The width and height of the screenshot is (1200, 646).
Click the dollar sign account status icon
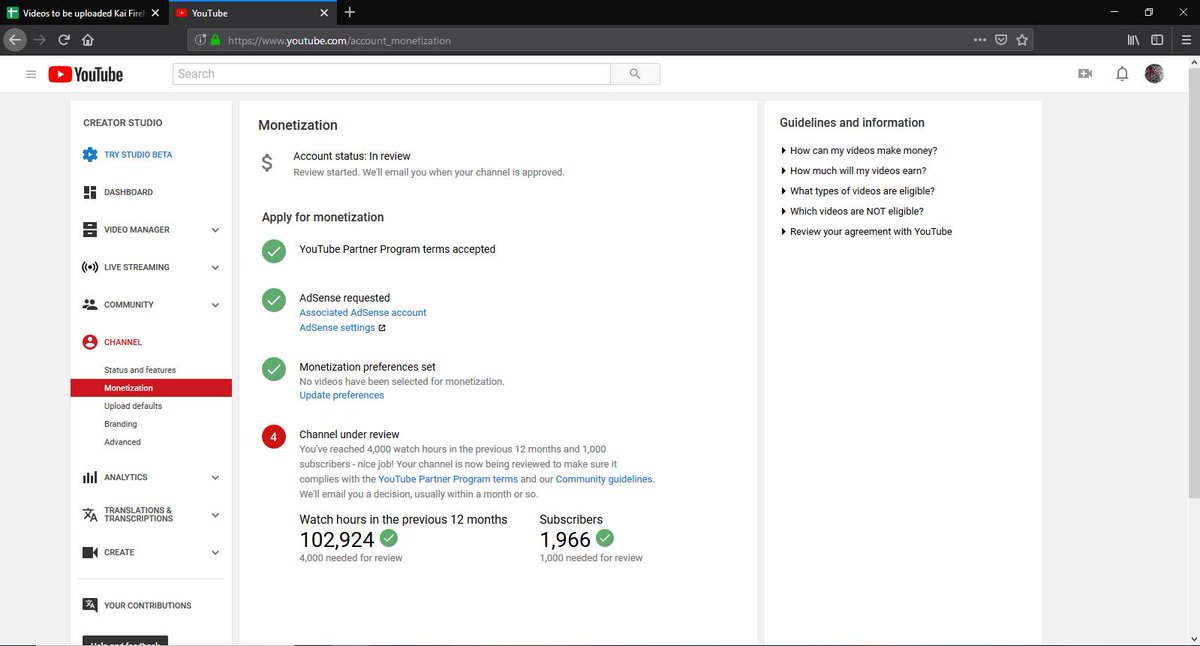266,163
